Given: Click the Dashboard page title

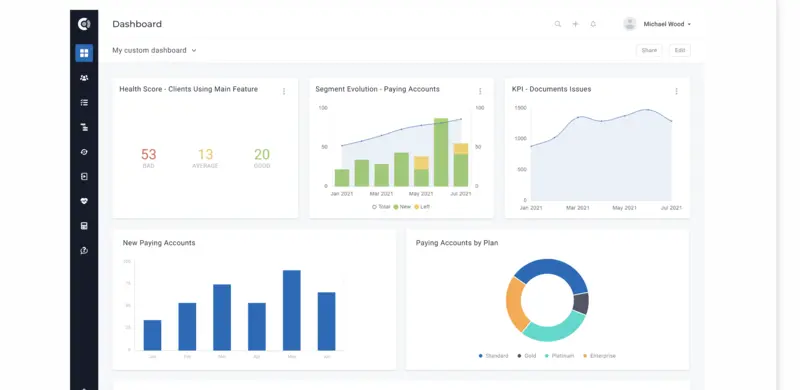Looking at the screenshot, I should 137,24.
